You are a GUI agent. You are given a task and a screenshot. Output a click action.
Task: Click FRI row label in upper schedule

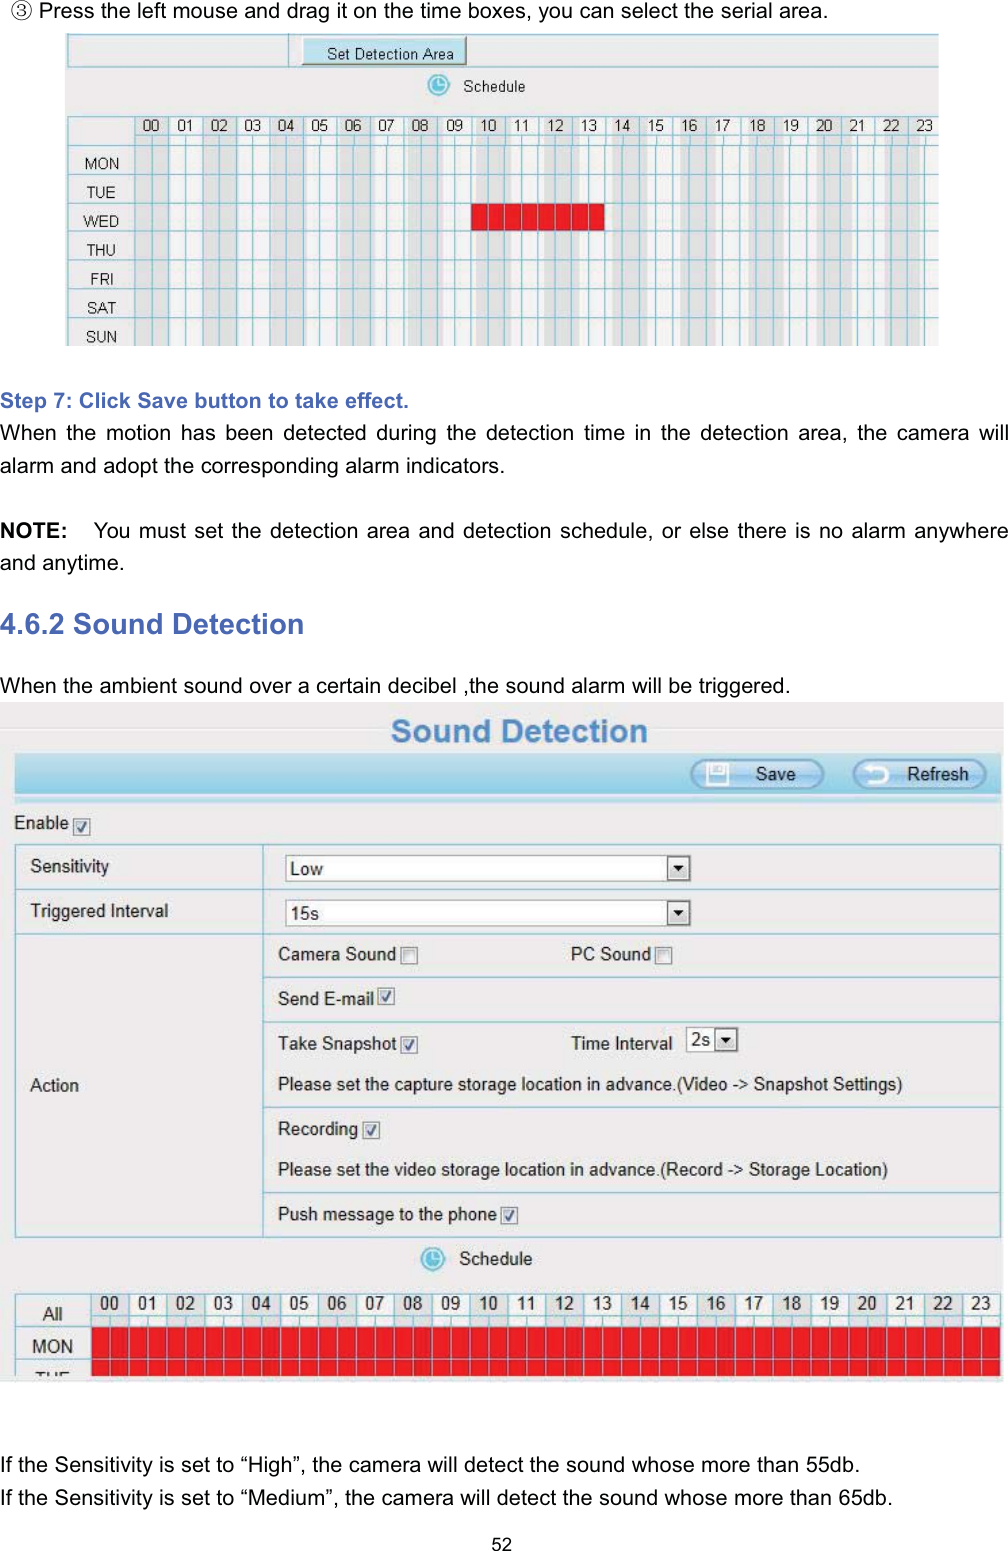tap(101, 279)
